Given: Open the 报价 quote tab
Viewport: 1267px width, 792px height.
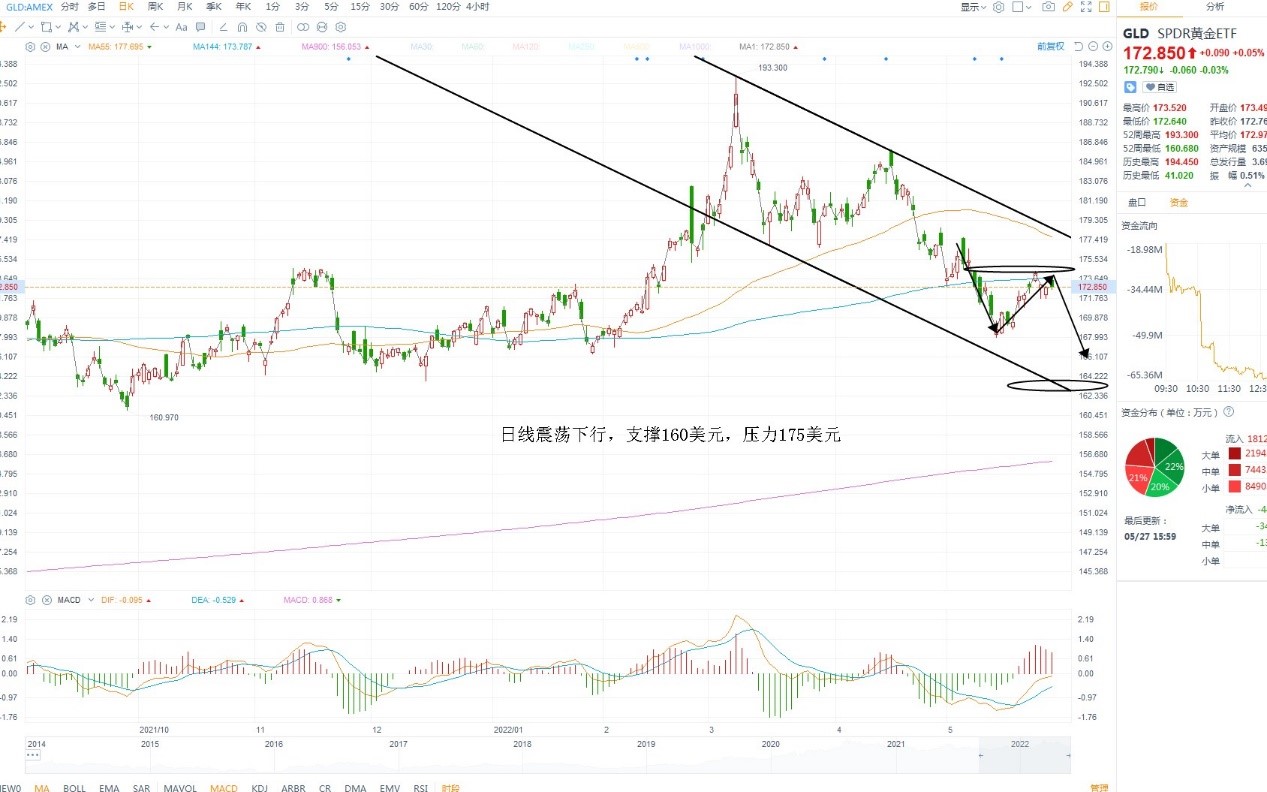Looking at the screenshot, I should (x=1149, y=7).
